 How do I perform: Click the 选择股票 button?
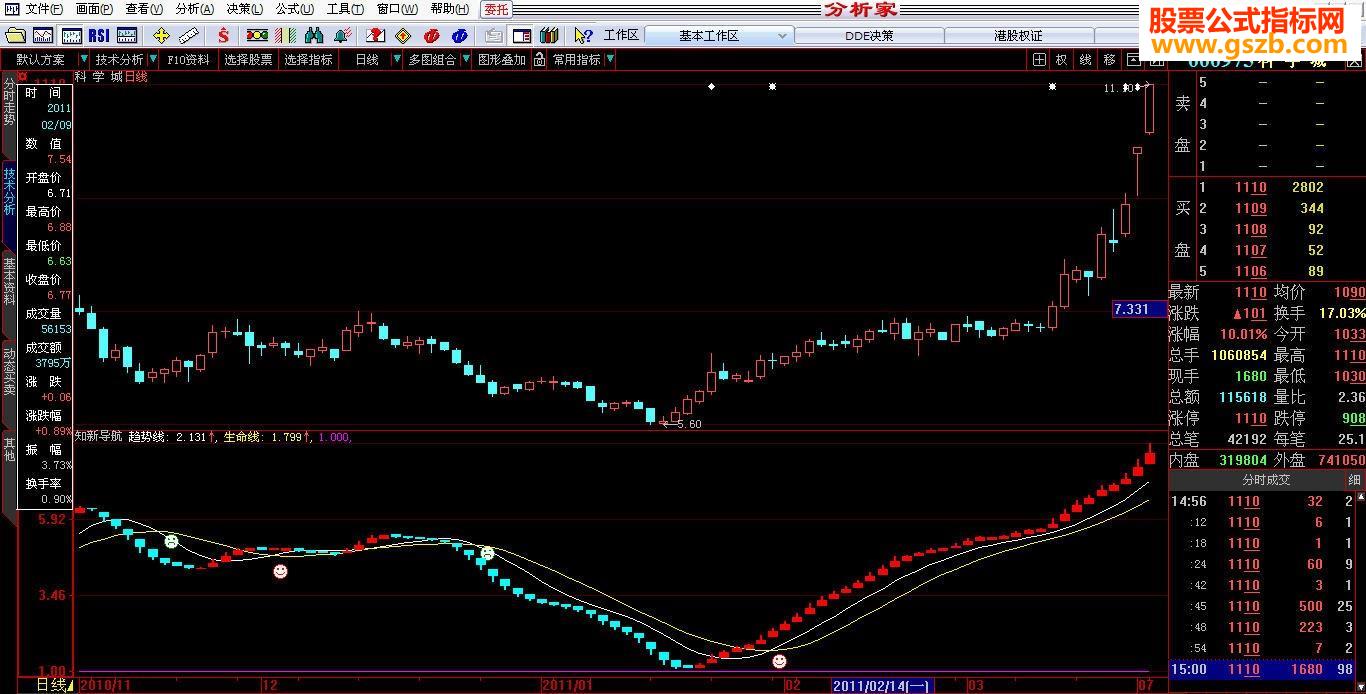click(248, 59)
